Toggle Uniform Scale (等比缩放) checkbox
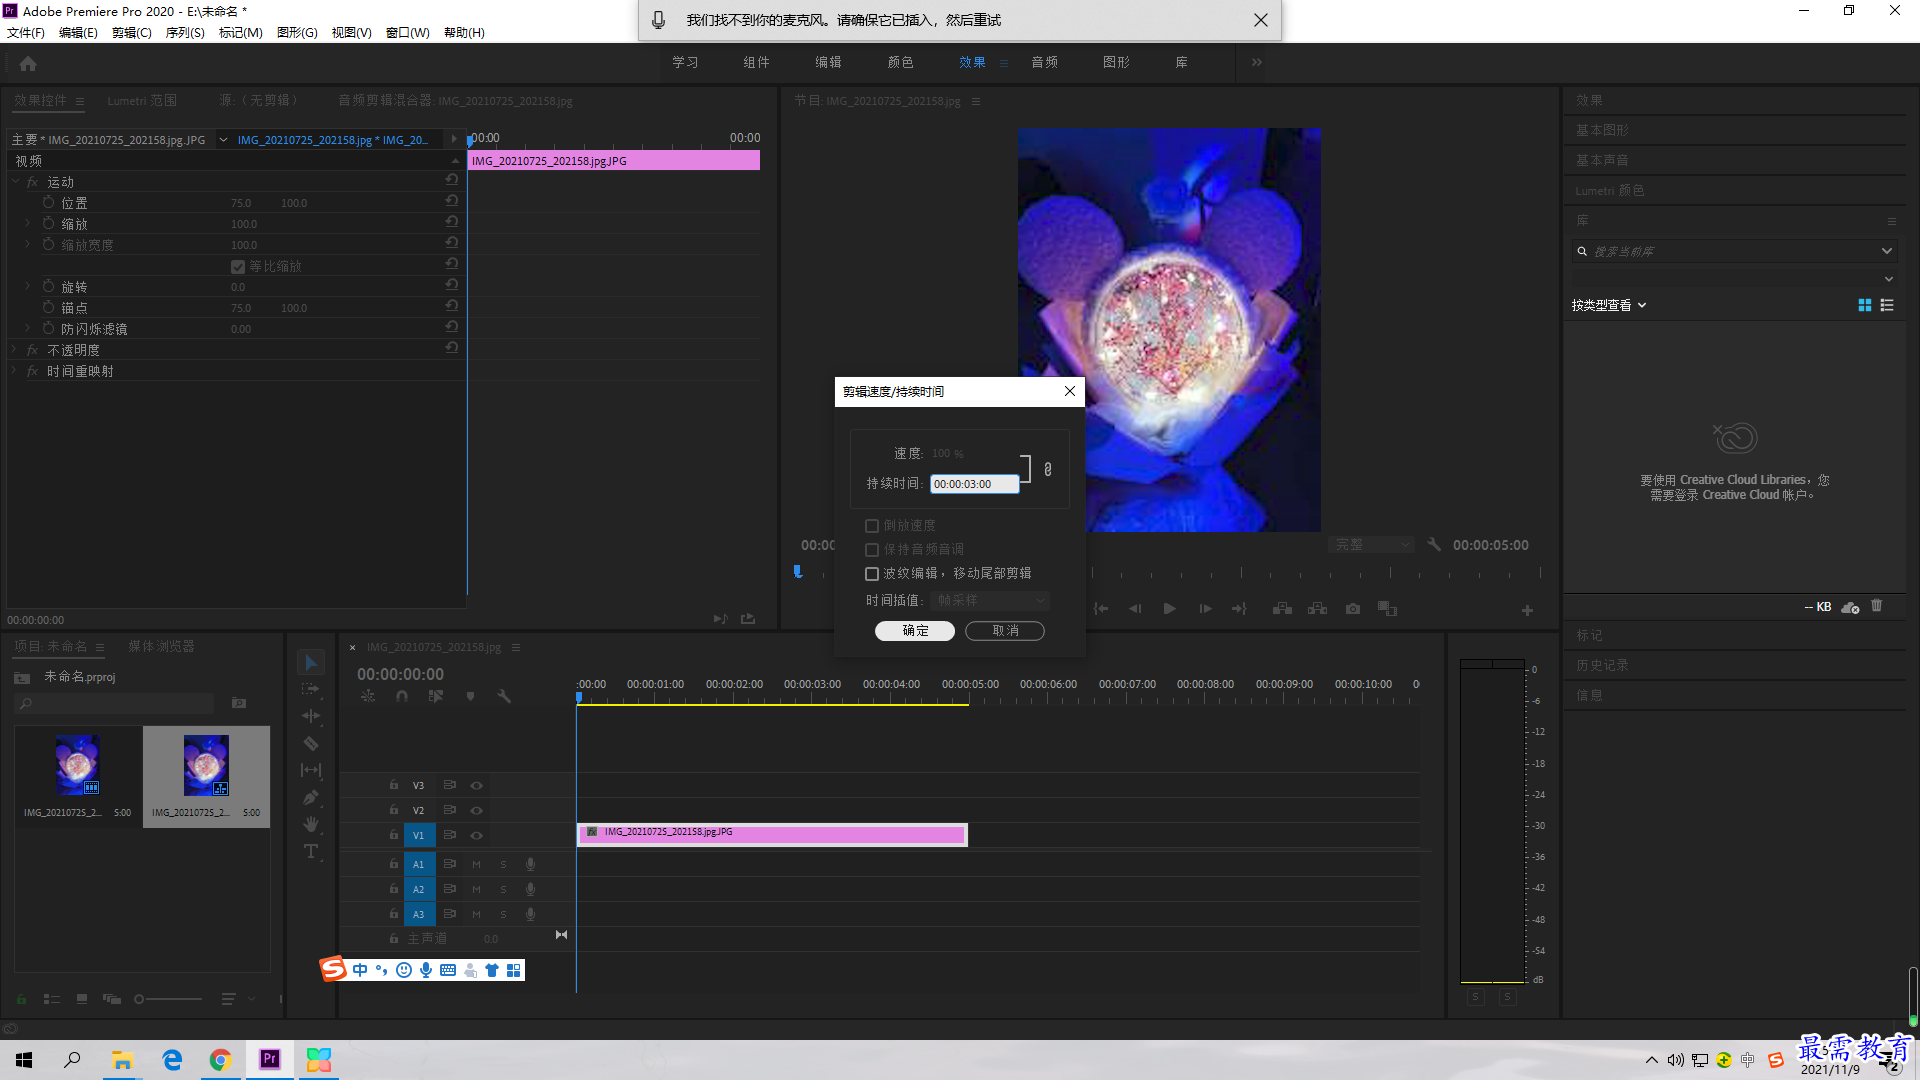Screen dimensions: 1920x1080 pos(238,267)
